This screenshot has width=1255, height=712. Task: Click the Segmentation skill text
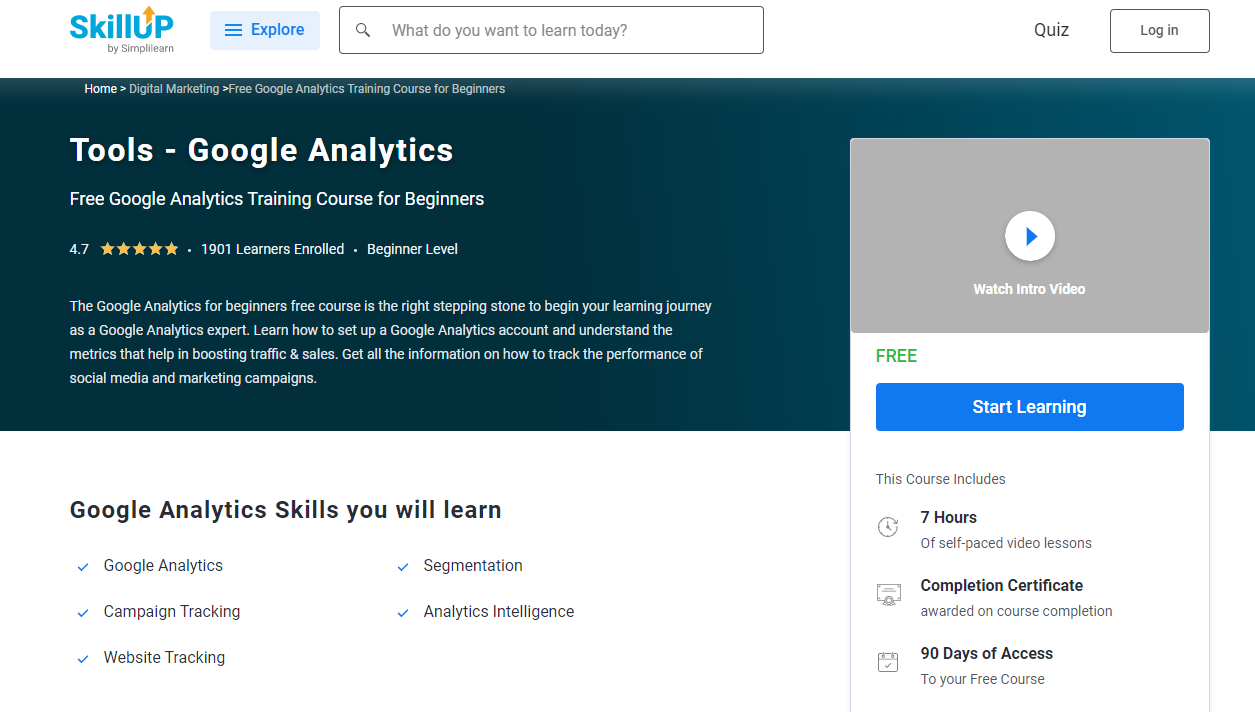pos(473,565)
